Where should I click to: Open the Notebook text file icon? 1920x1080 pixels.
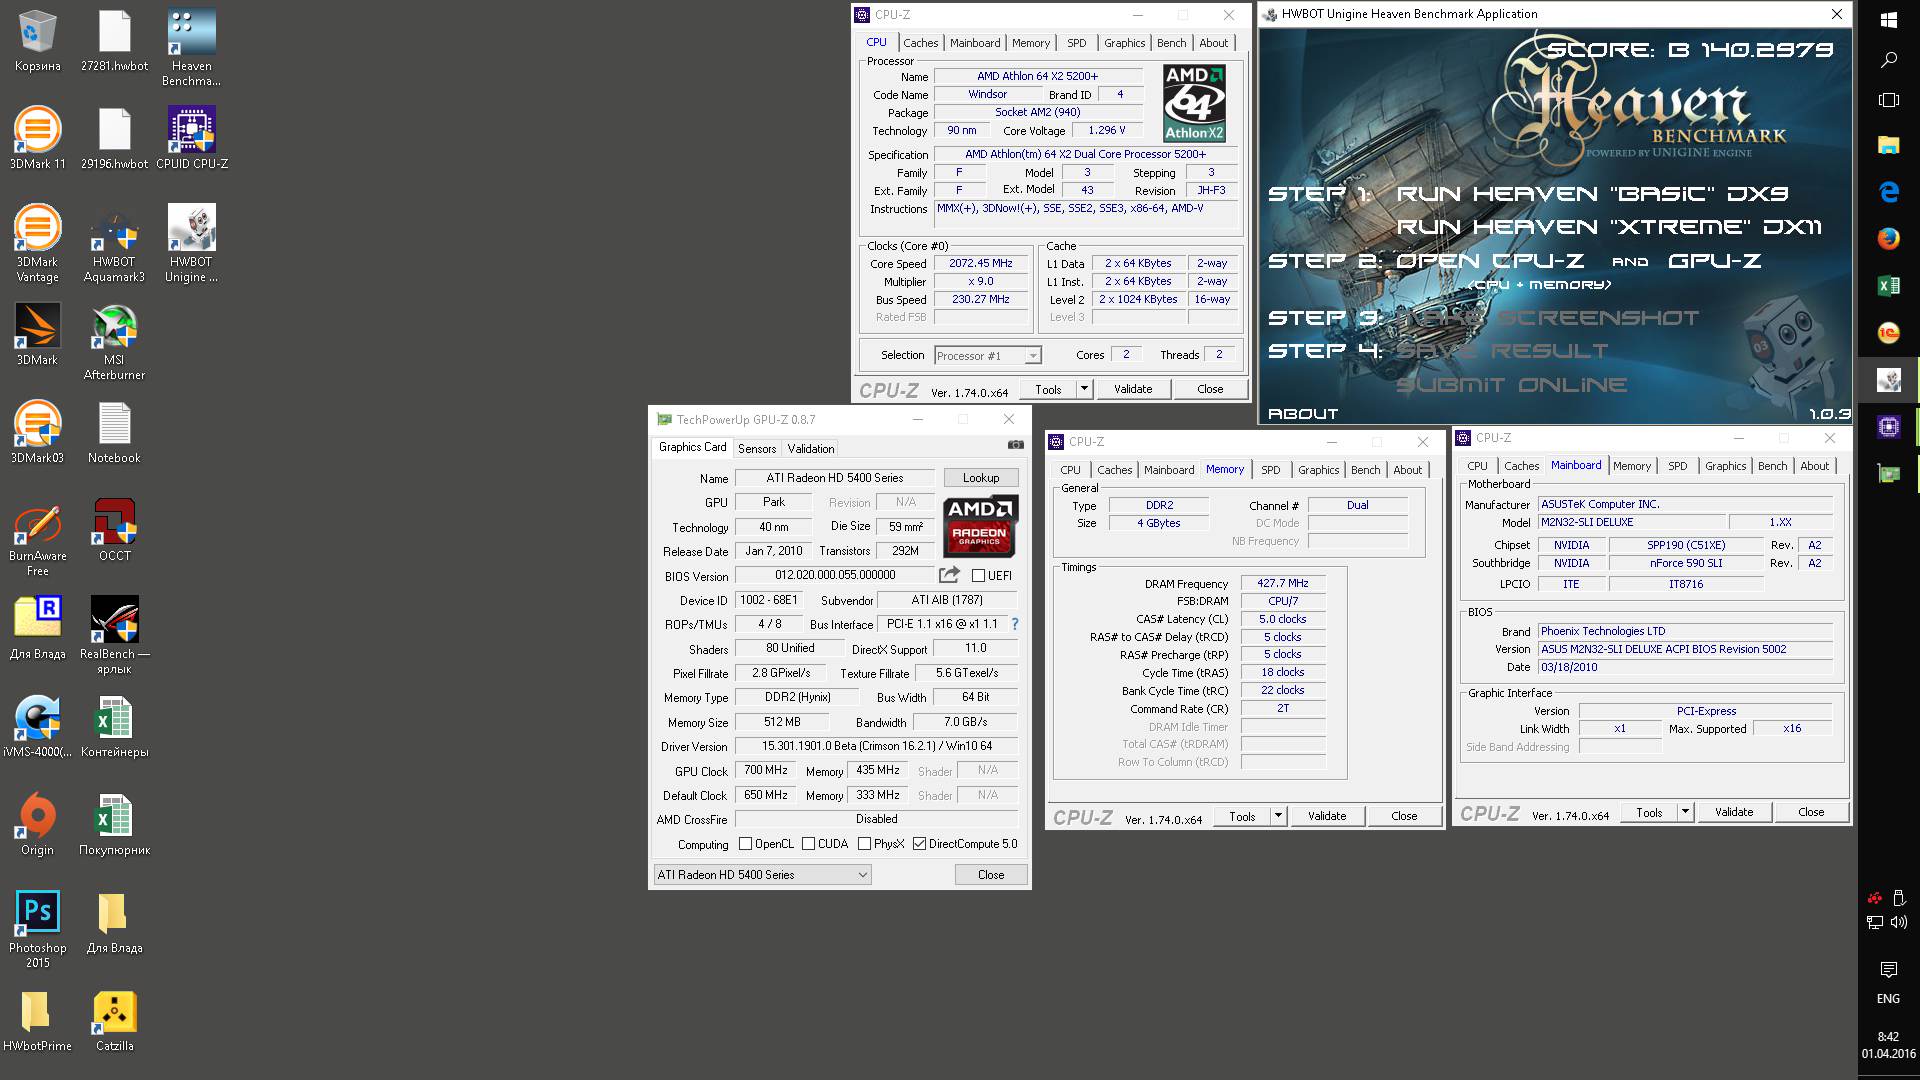click(x=114, y=432)
